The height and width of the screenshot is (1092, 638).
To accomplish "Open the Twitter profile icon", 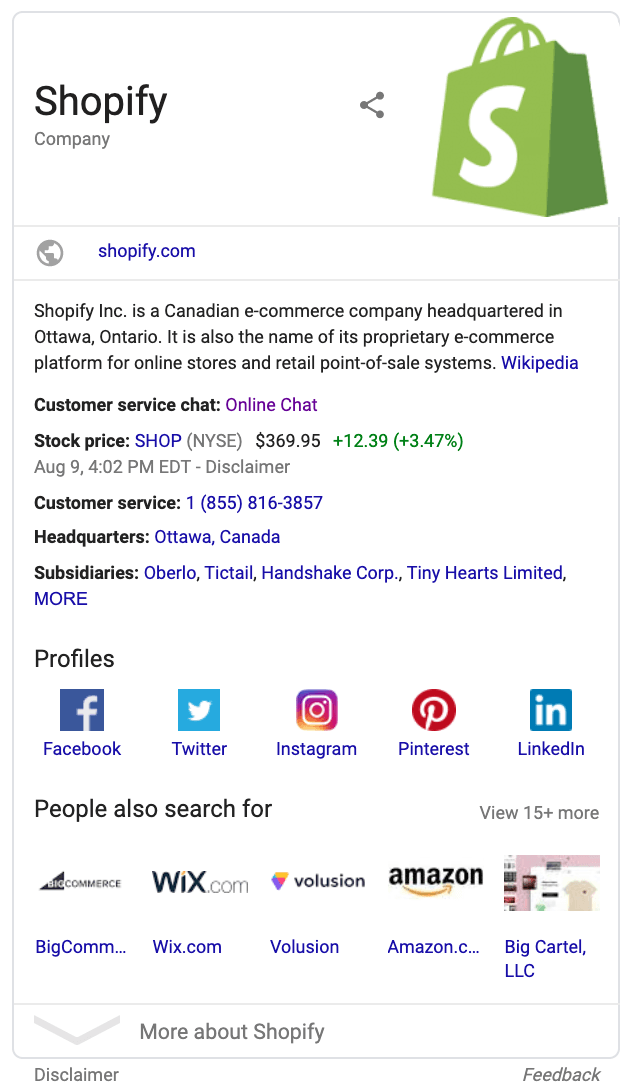I will (199, 710).
